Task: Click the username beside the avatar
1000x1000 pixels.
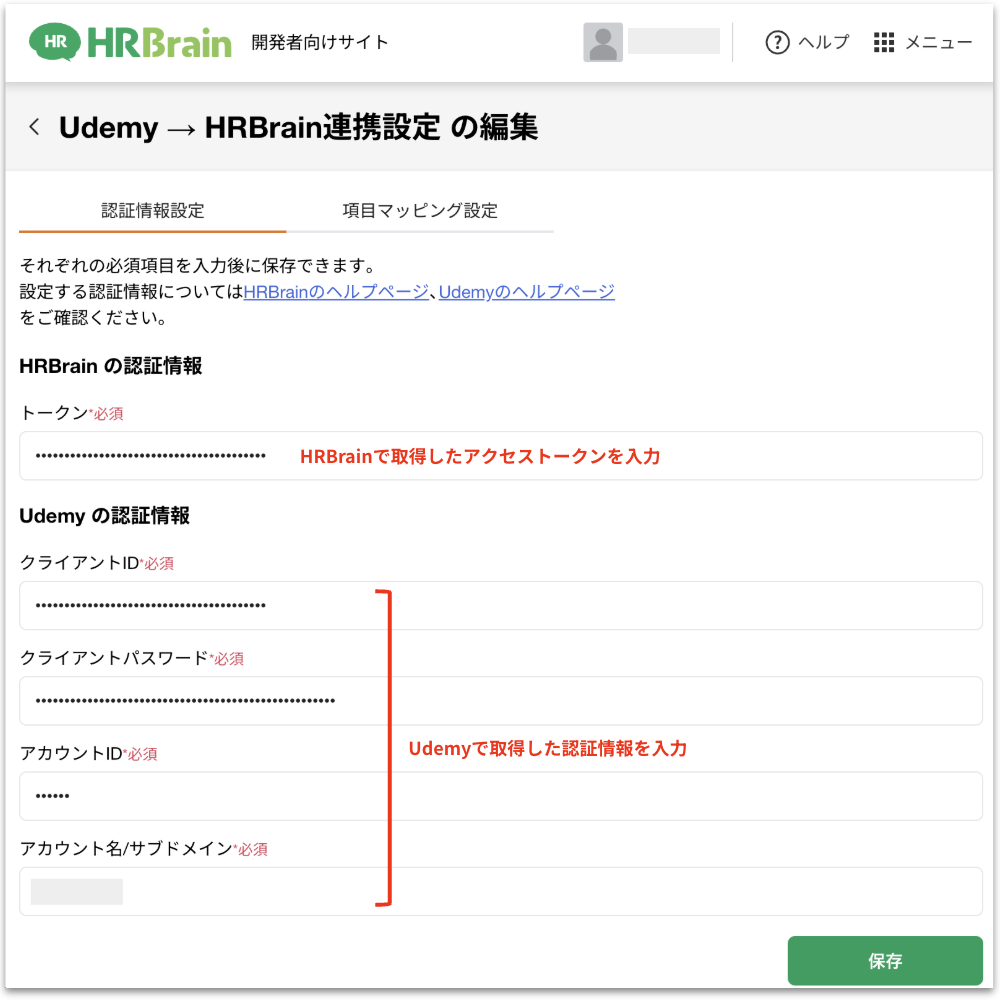Action: pos(674,42)
